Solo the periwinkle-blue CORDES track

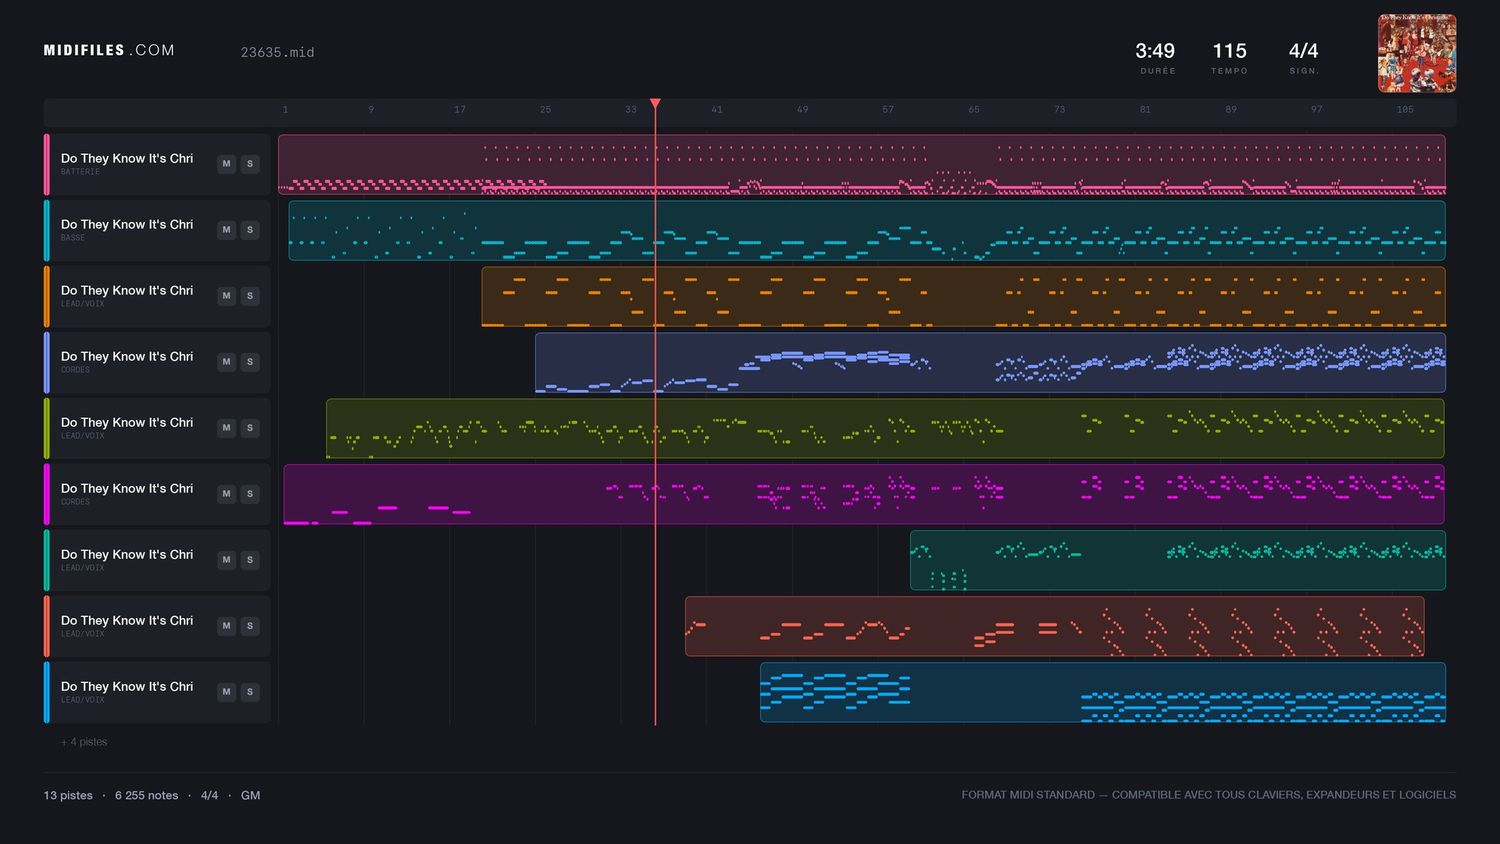pos(250,362)
